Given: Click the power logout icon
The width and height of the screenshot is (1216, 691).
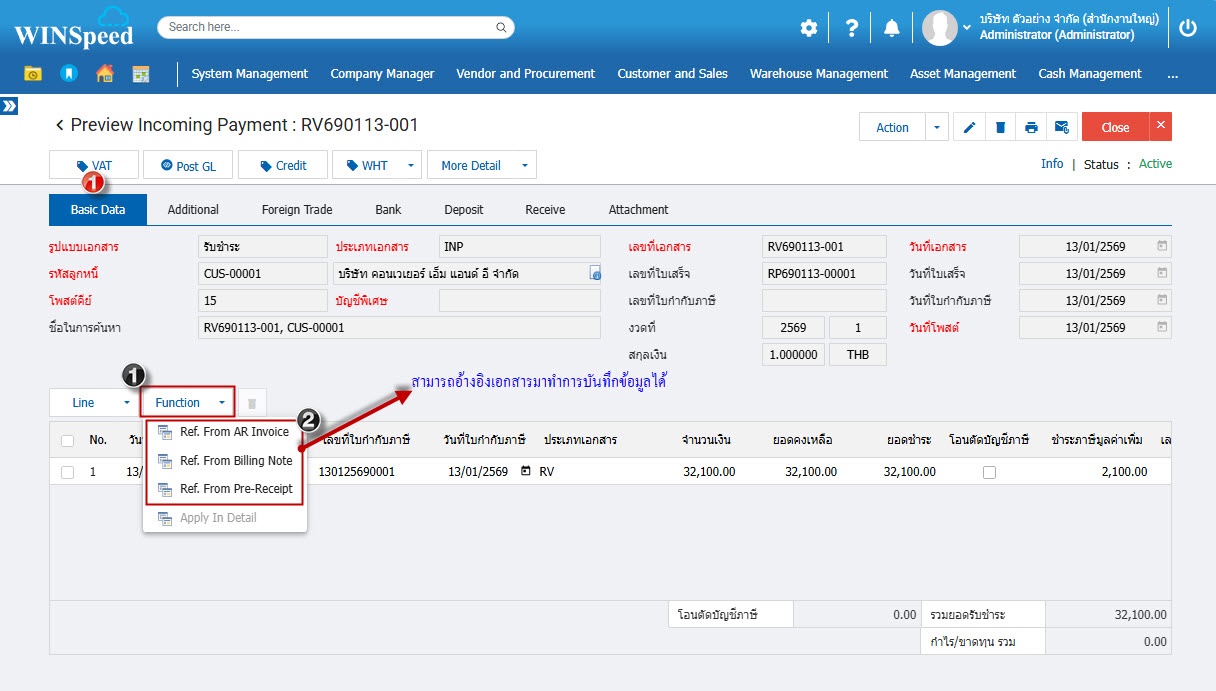Looking at the screenshot, I should pos(1188,28).
